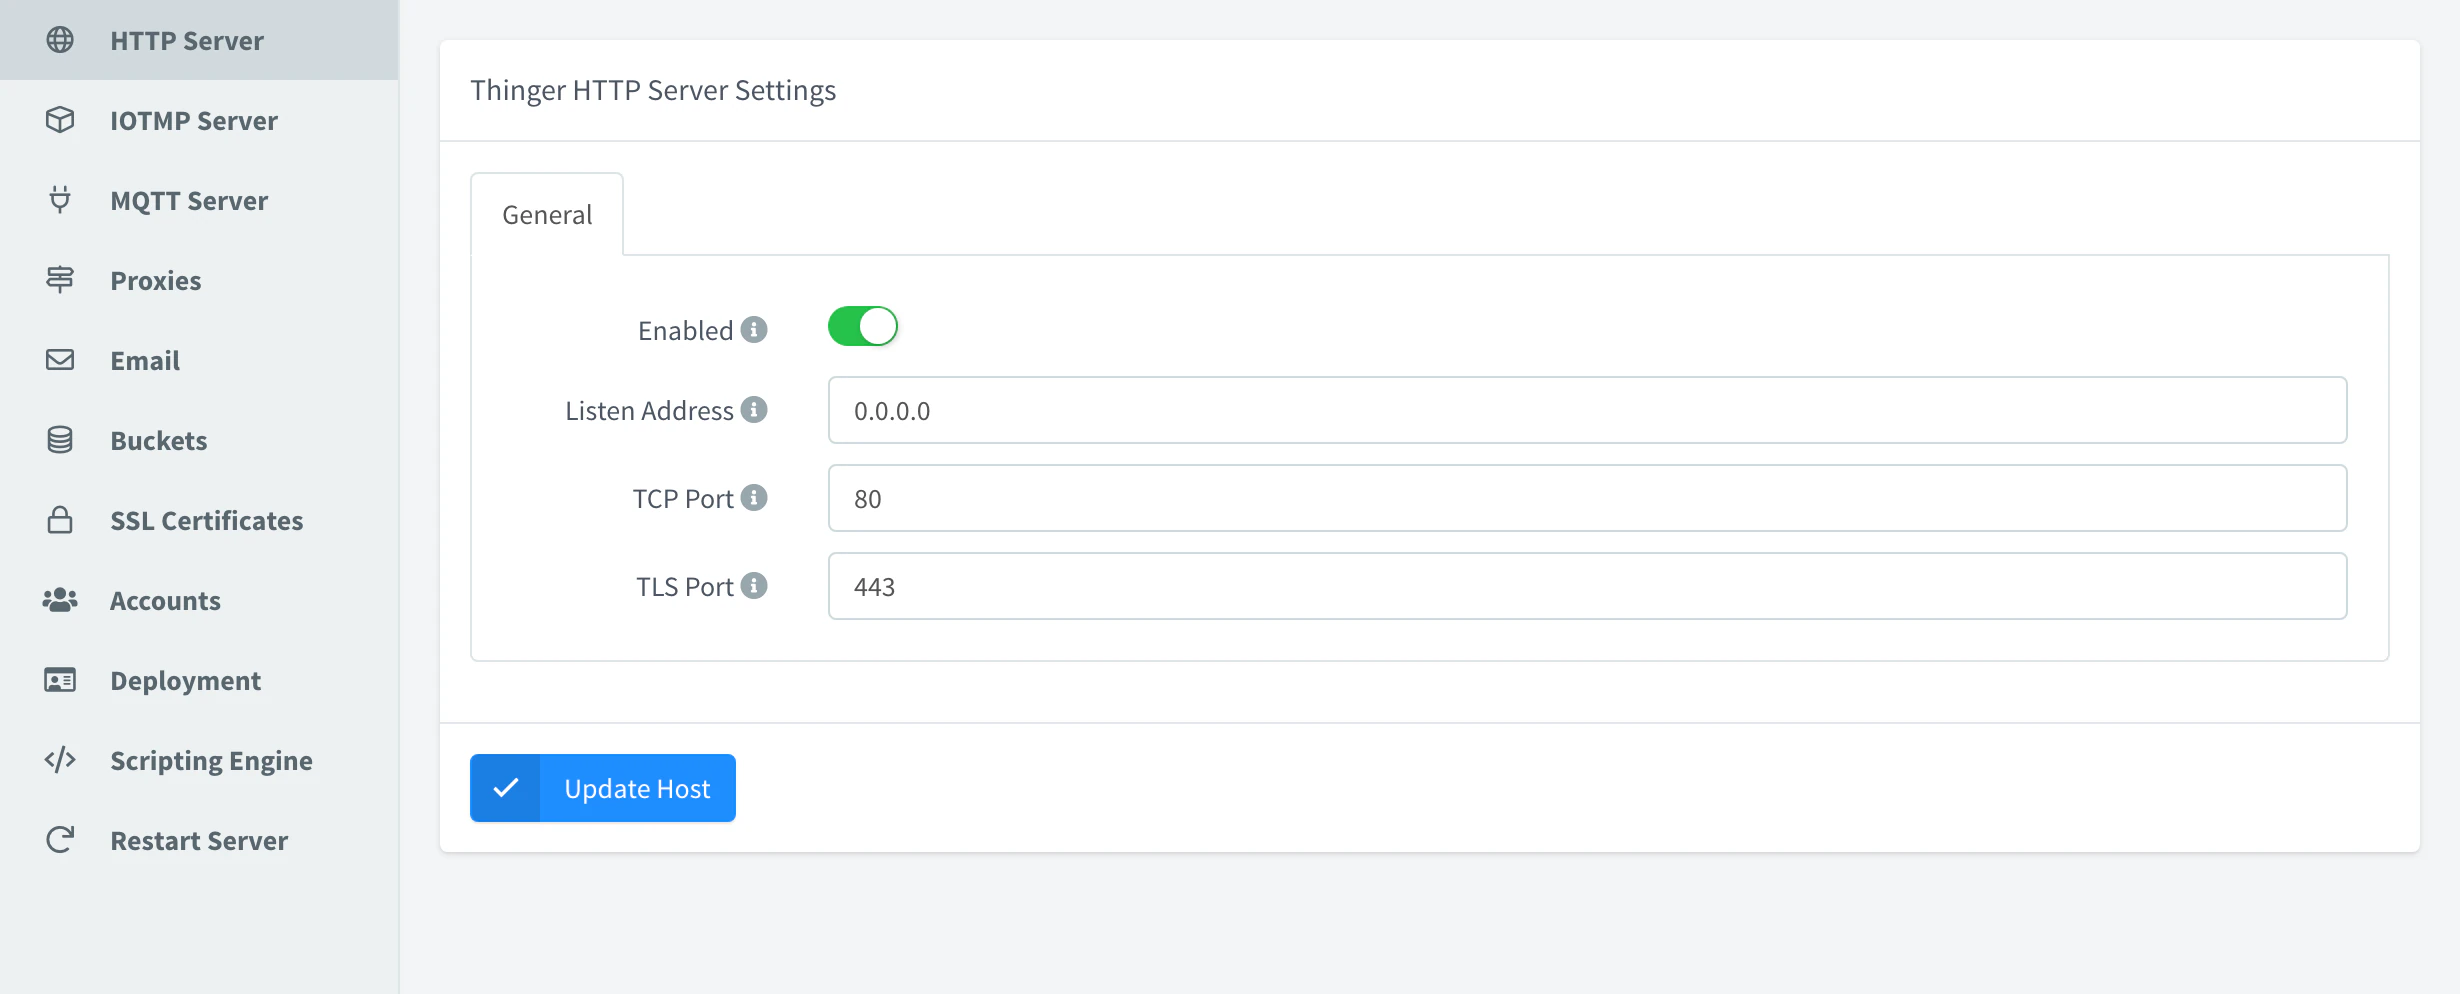Click the info icon next to TCP Port
The width and height of the screenshot is (2460, 994).
754,497
